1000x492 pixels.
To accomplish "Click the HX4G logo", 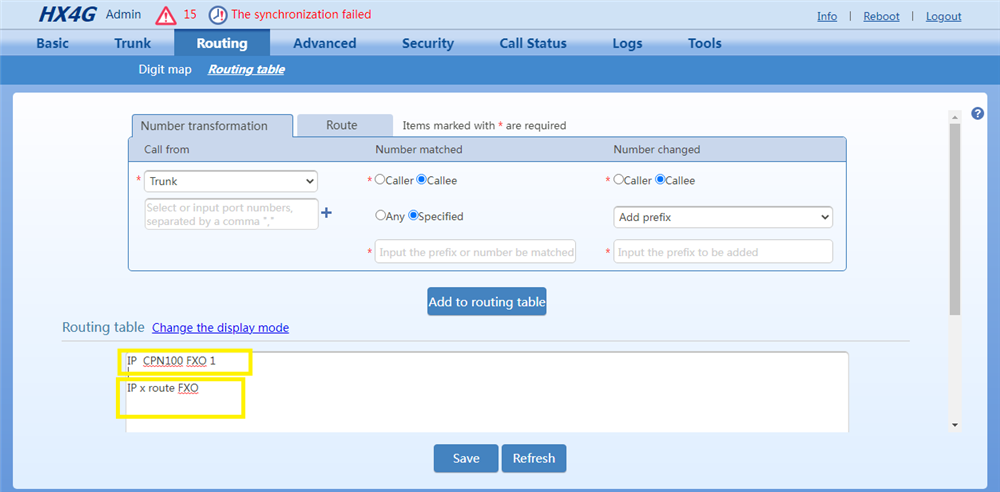I will click(66, 15).
